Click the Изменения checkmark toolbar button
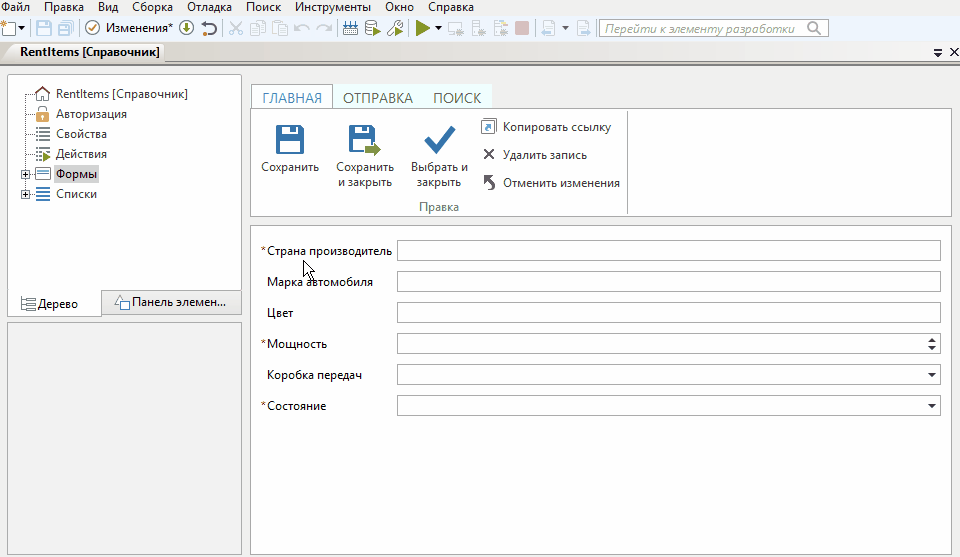 [92, 28]
